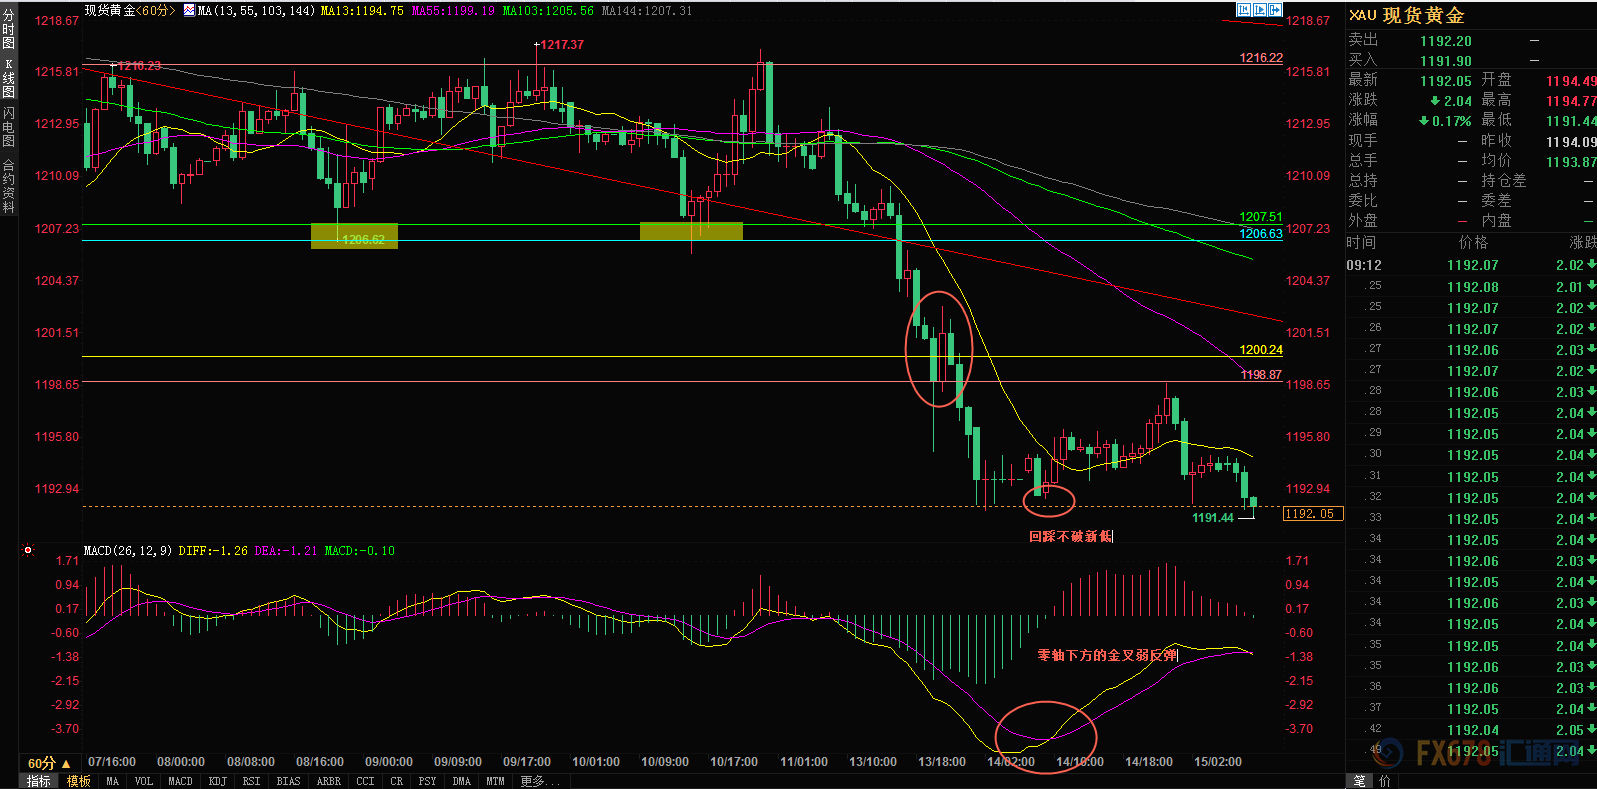Switch to 分时图 side tab
This screenshot has width=1597, height=789.
[x=9, y=29]
